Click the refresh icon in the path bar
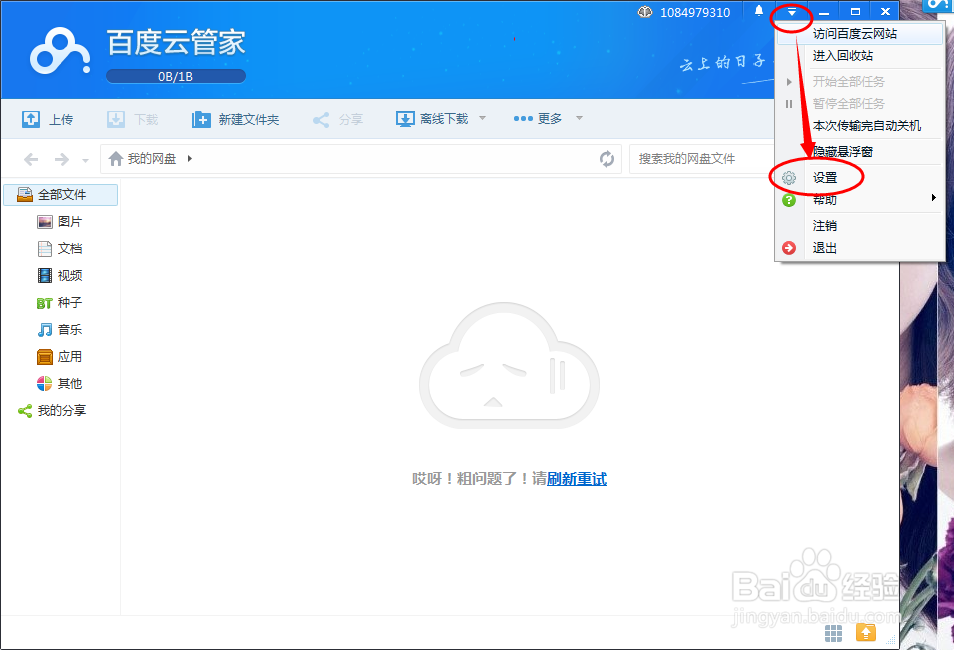This screenshot has width=954, height=650. [x=607, y=159]
